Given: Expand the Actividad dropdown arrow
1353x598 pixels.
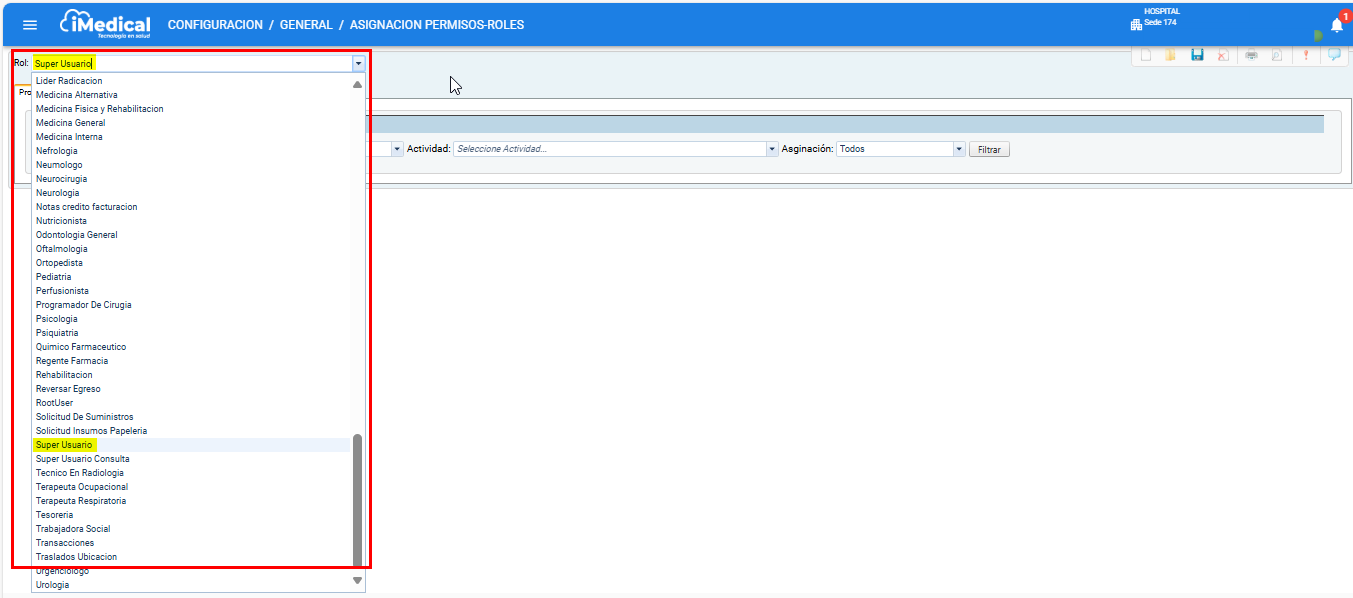Looking at the screenshot, I should point(772,149).
